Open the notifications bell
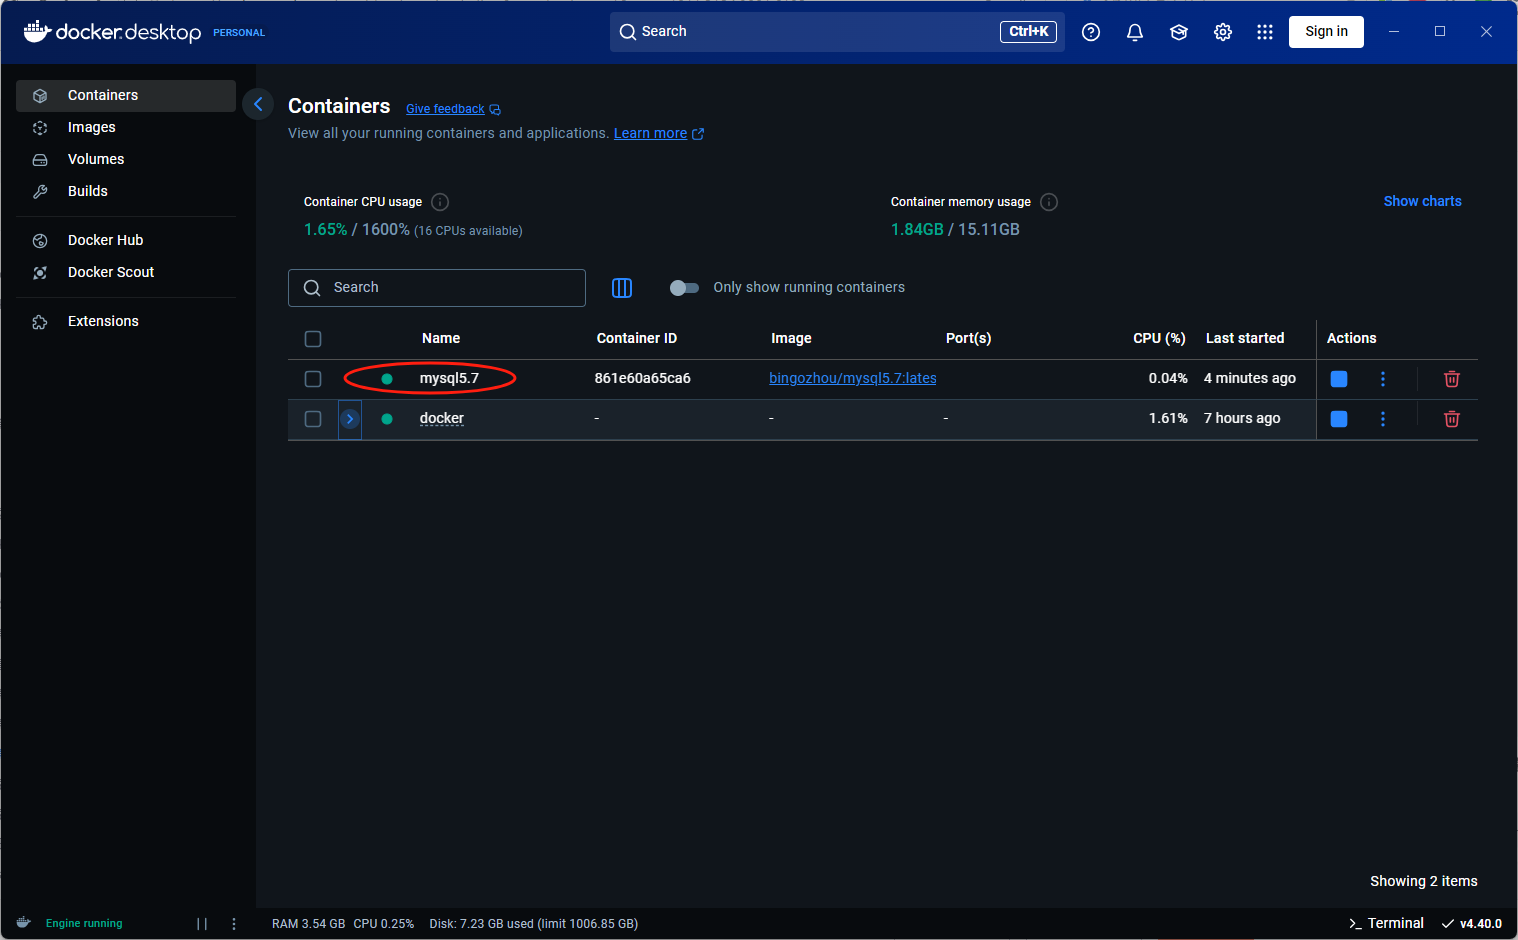 (x=1135, y=32)
